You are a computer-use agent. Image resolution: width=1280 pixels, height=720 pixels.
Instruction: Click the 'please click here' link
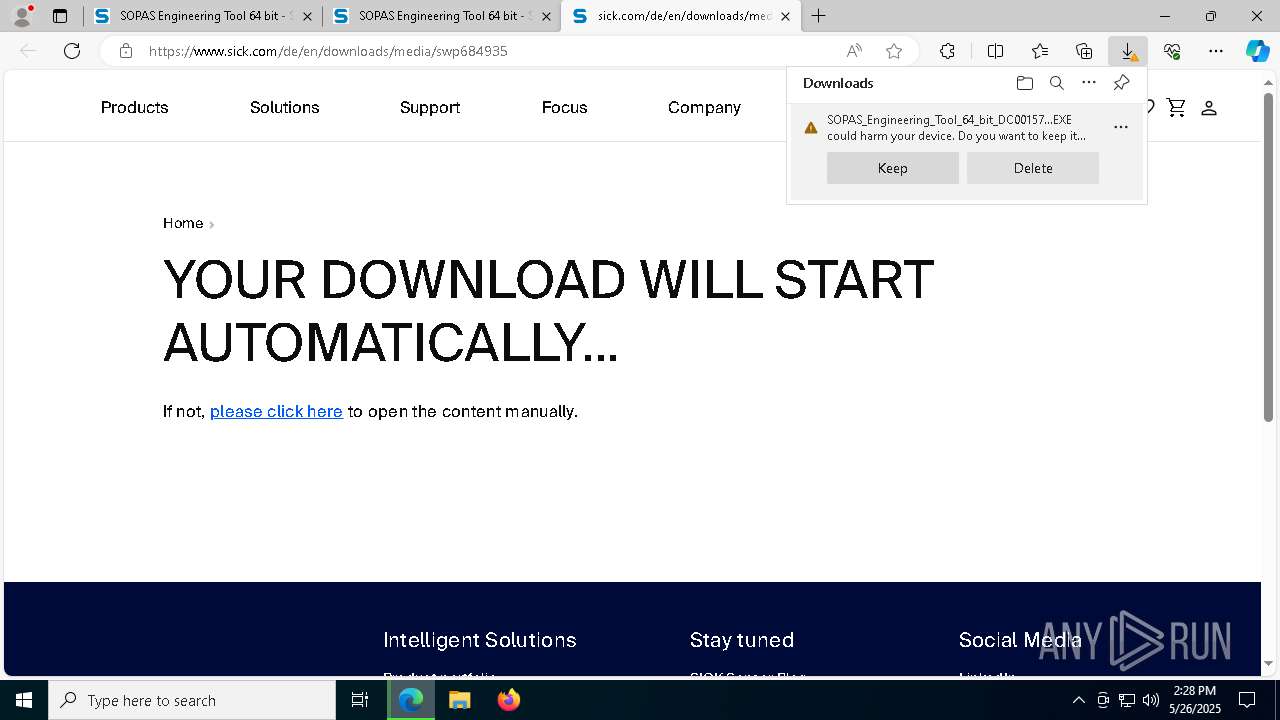[276, 411]
